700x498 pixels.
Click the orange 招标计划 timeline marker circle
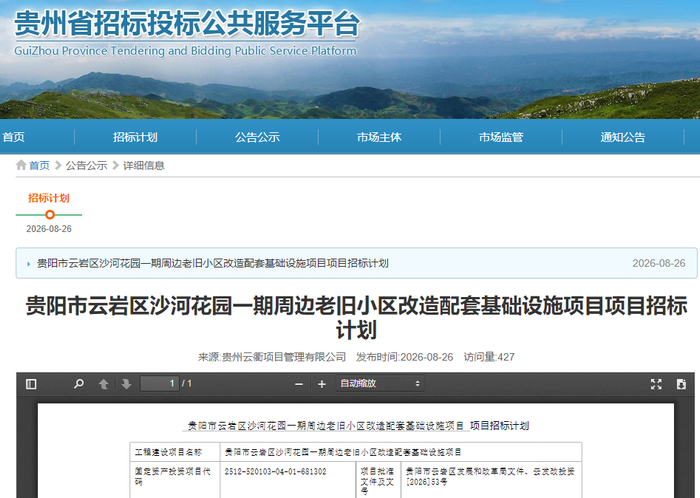(50, 215)
